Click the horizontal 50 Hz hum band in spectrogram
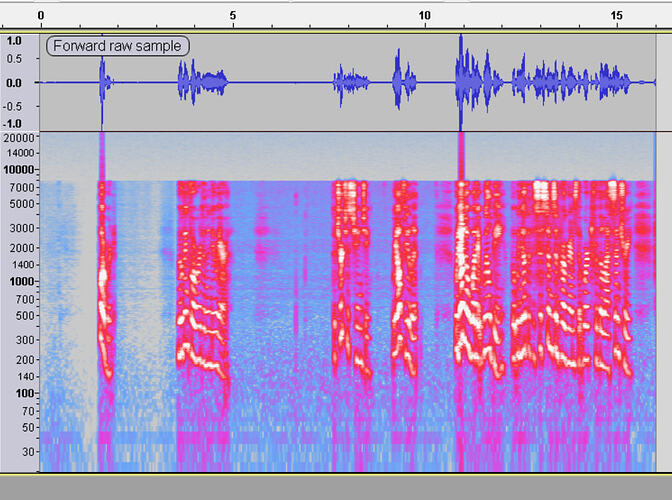The width and height of the screenshot is (672, 500). 300,437
